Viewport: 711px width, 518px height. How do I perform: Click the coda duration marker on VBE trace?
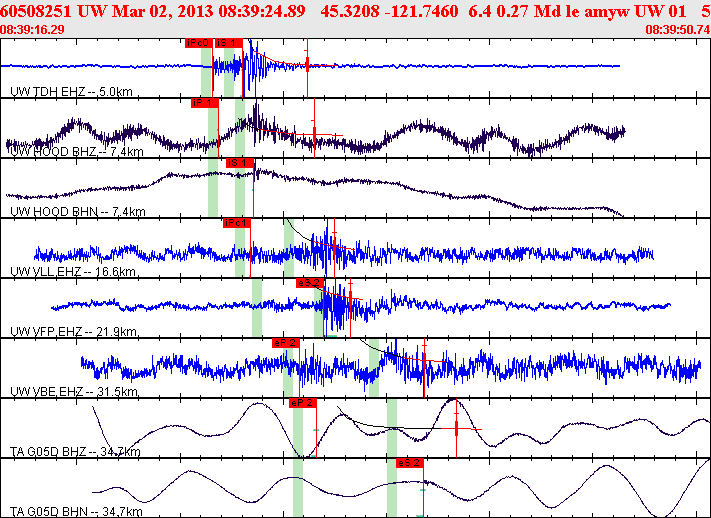pos(424,360)
